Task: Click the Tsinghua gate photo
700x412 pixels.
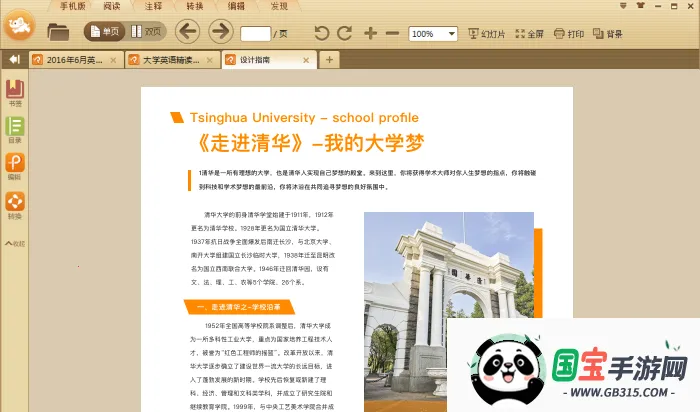Action: (x=449, y=312)
